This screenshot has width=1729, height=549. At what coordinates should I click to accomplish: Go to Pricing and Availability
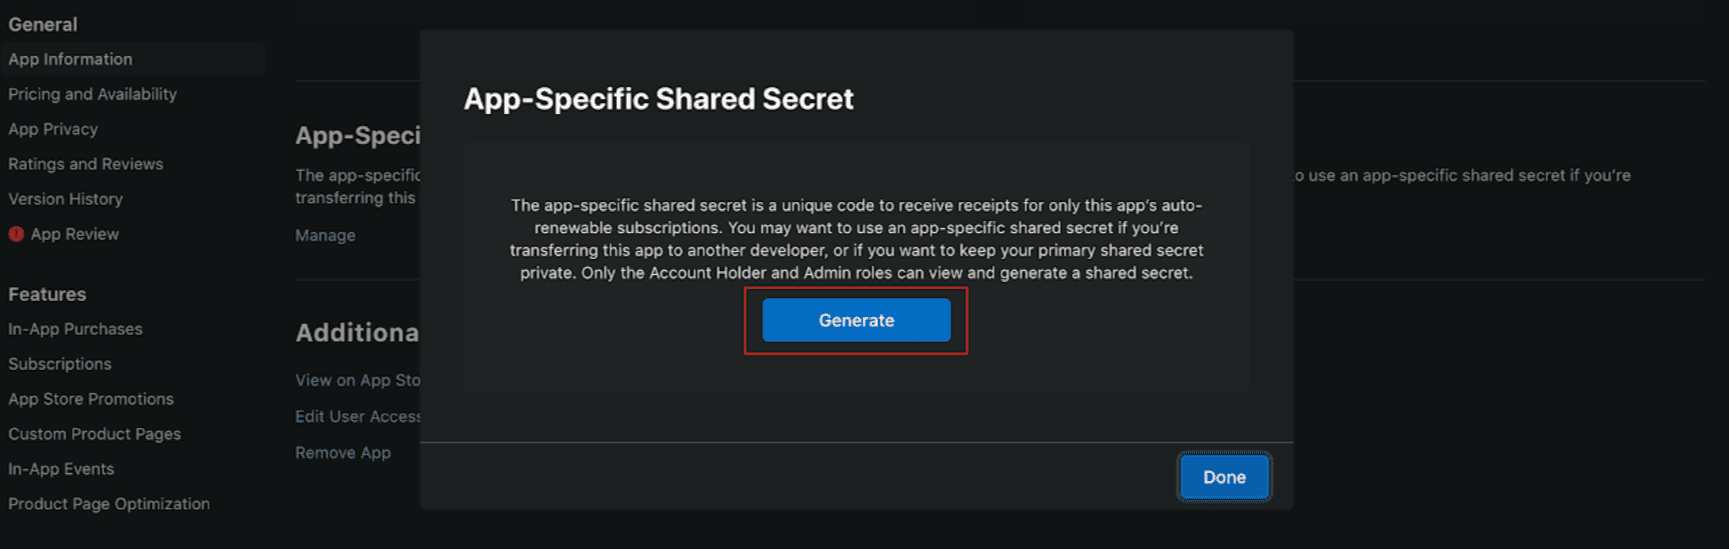click(92, 94)
